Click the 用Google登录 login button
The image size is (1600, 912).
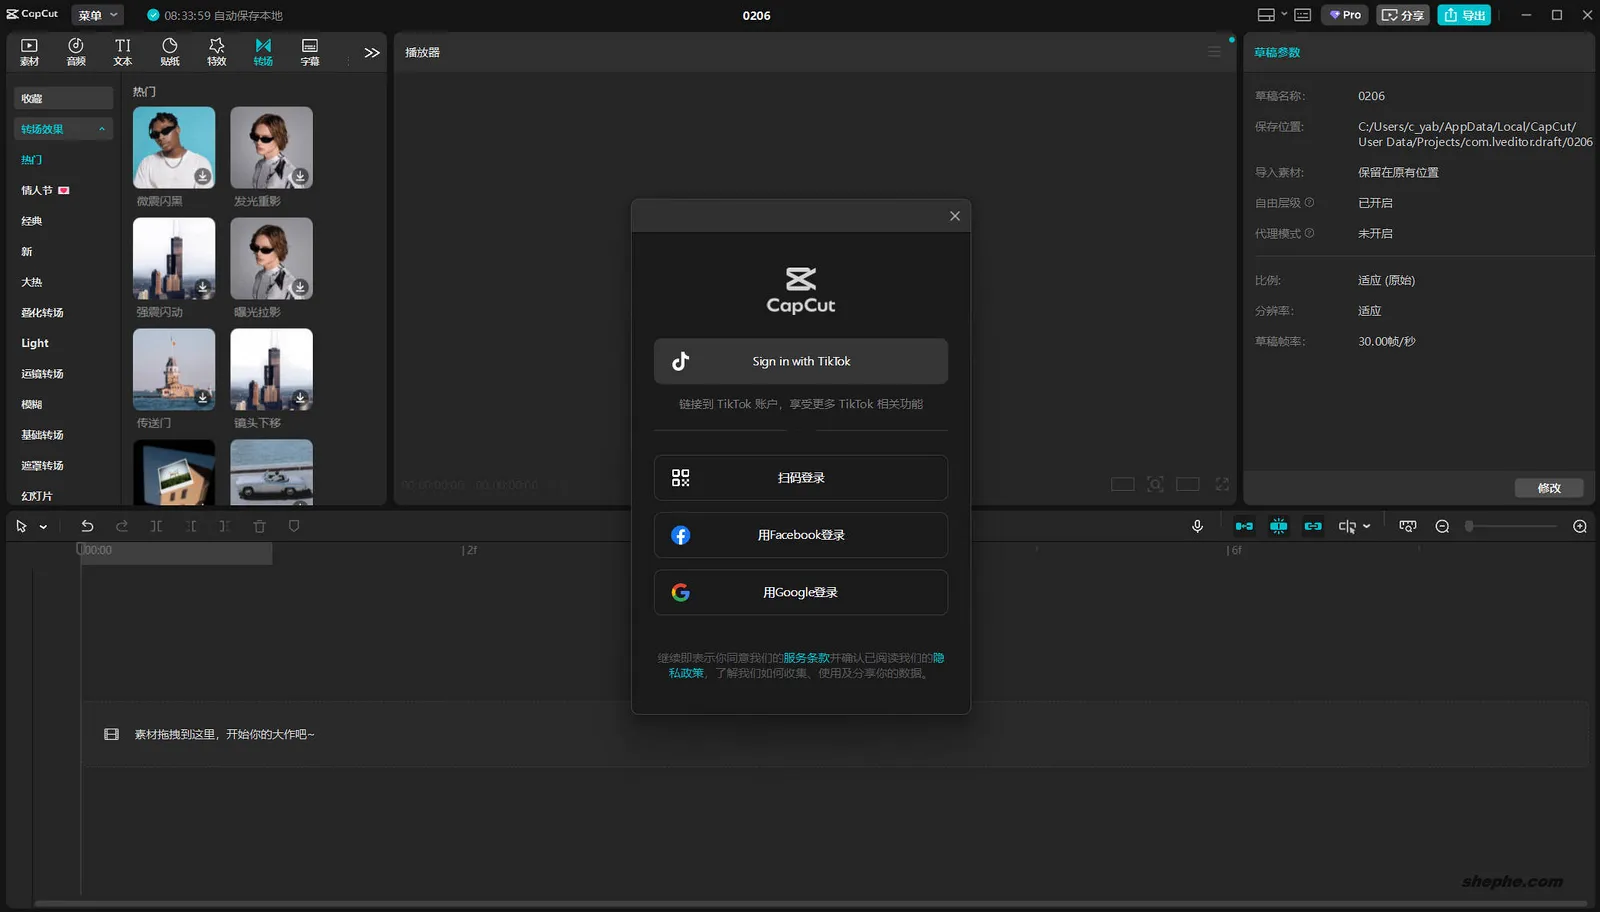click(800, 592)
